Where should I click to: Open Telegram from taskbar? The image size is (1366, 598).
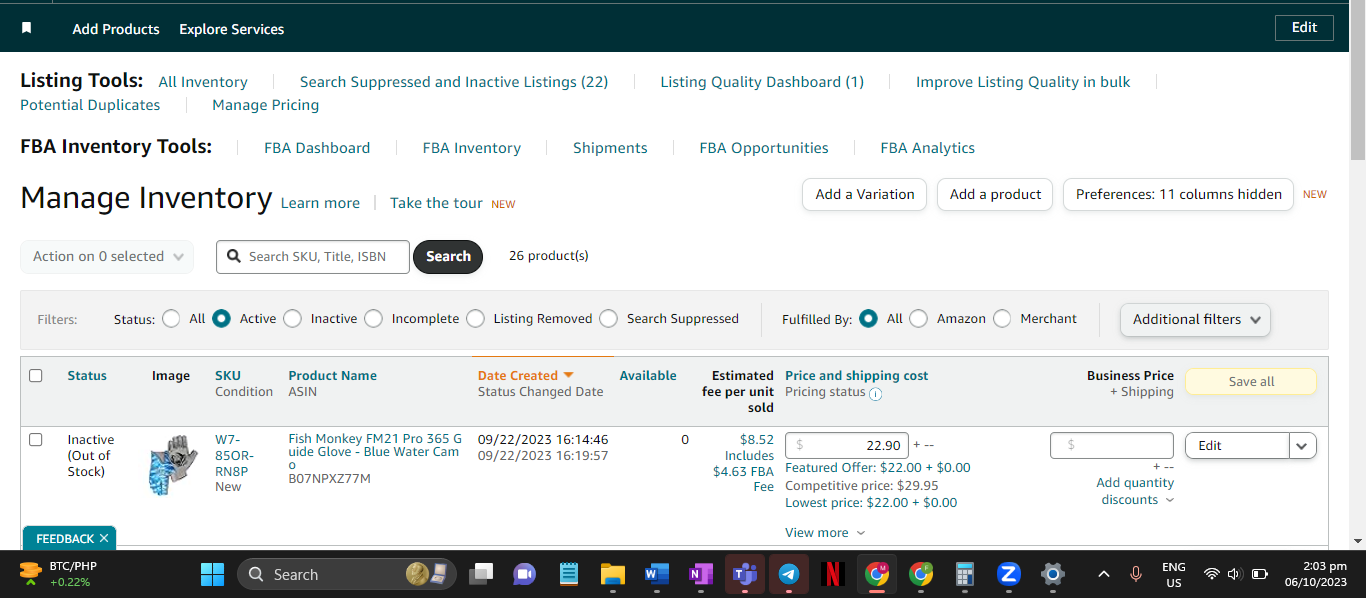pyautogui.click(x=789, y=574)
